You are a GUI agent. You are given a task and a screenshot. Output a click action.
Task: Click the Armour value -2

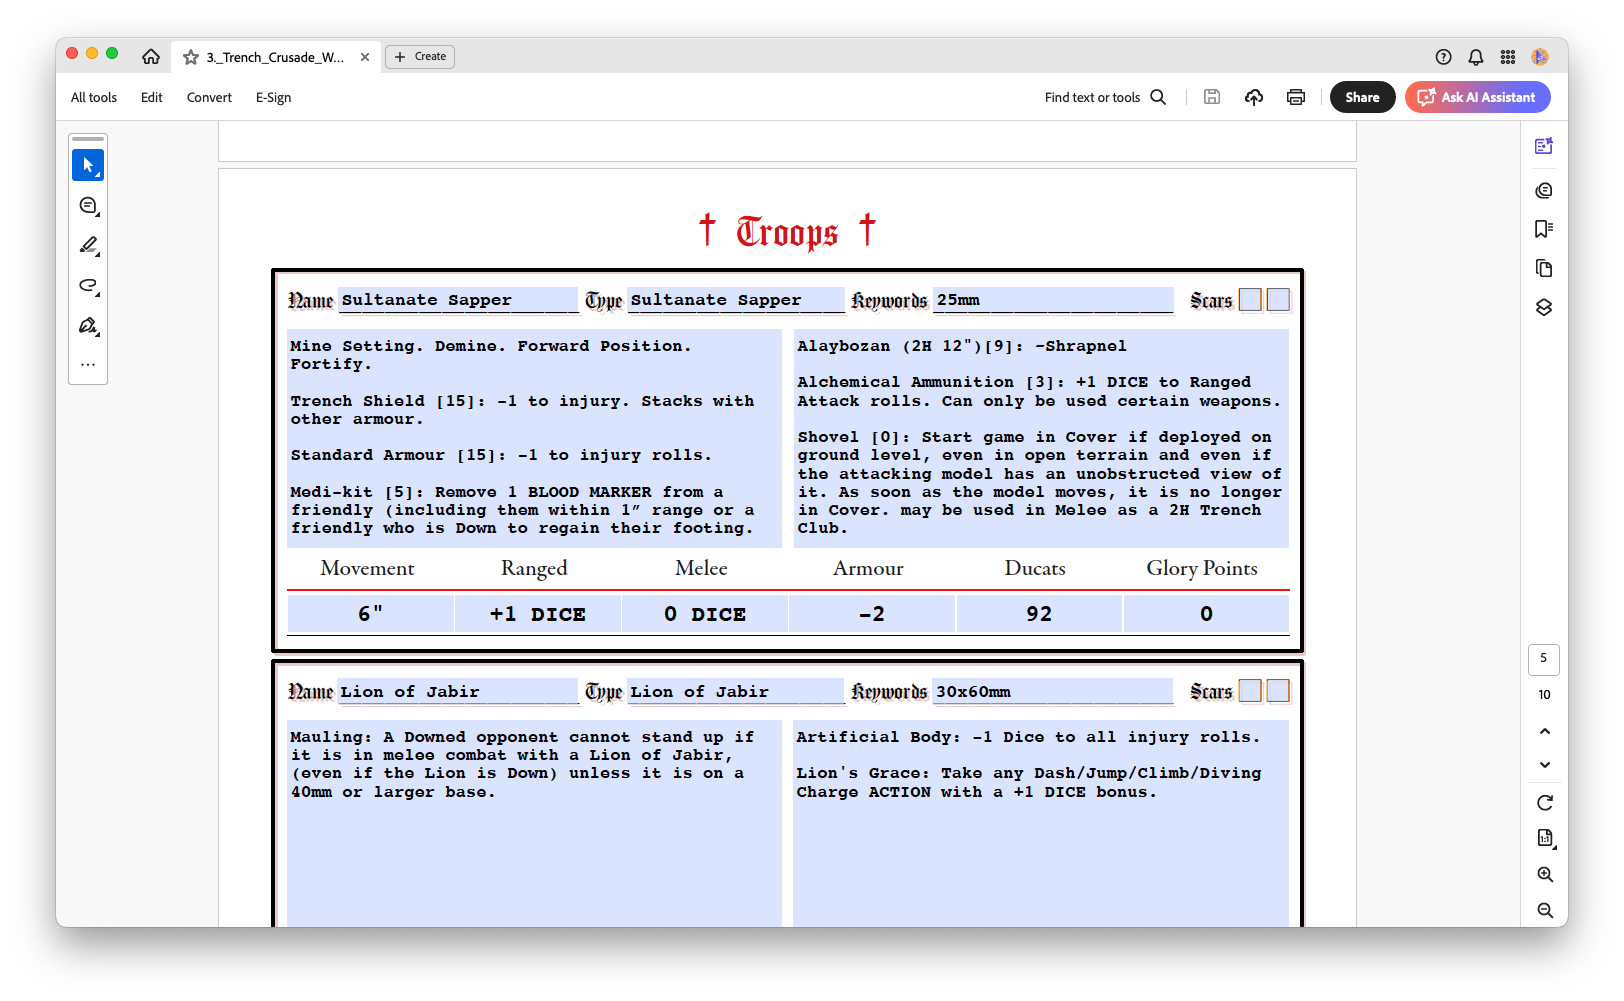tap(872, 614)
